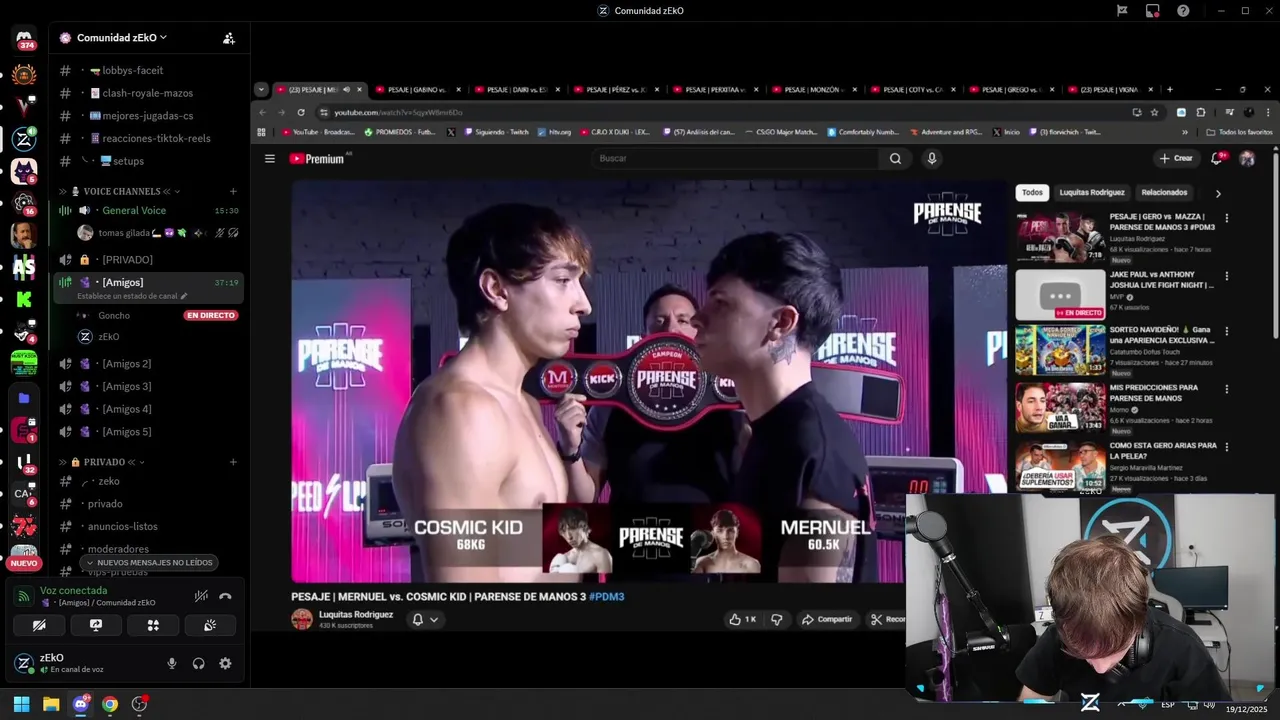
Task: Open the hltv.org bookmark
Action: (553, 132)
